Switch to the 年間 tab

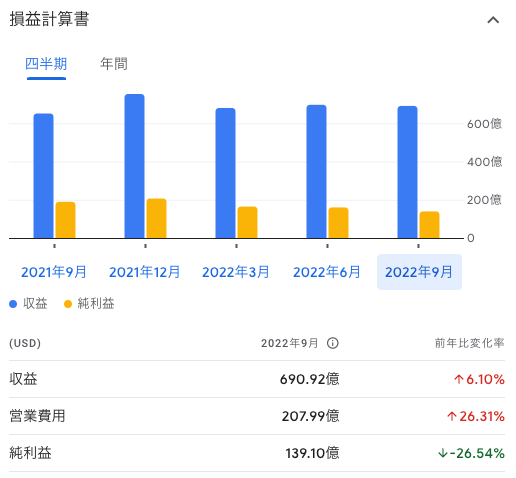pos(114,64)
